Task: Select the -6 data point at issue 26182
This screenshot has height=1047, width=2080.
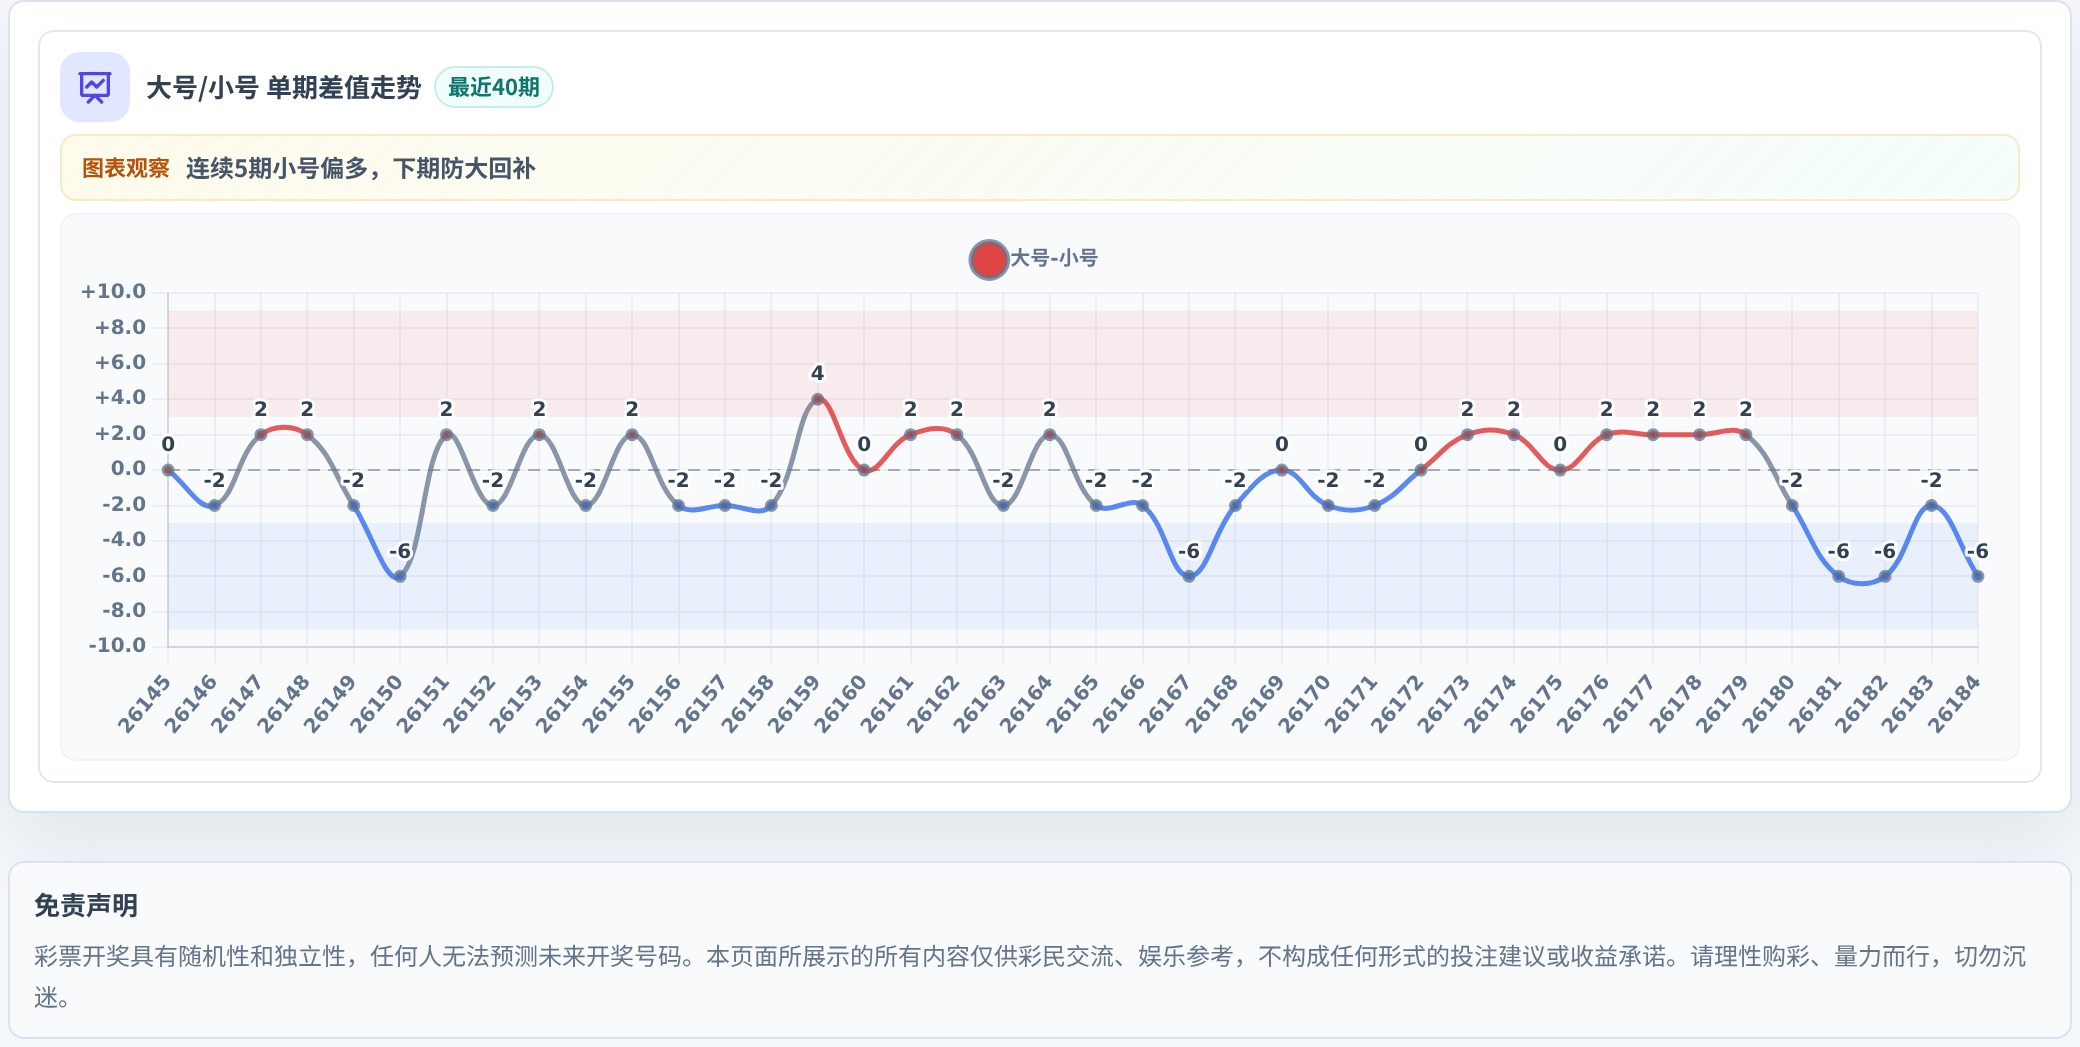Action: (1885, 576)
